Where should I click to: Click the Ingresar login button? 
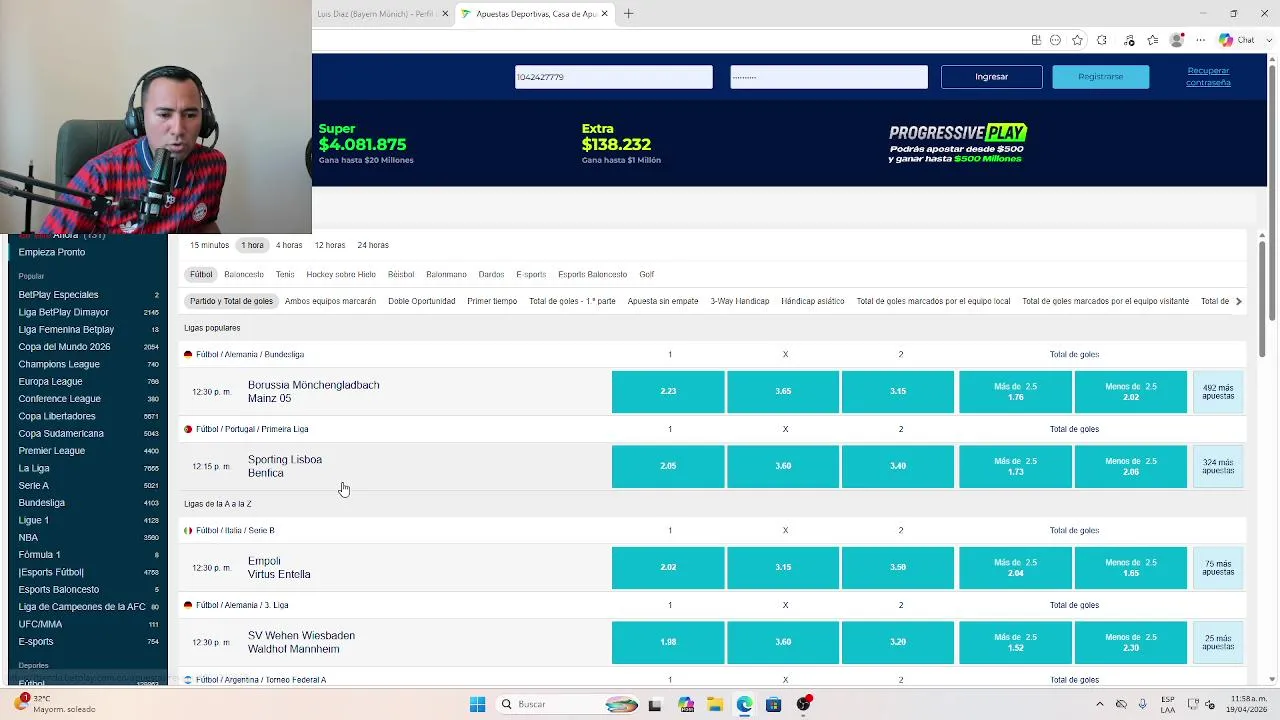click(x=992, y=77)
